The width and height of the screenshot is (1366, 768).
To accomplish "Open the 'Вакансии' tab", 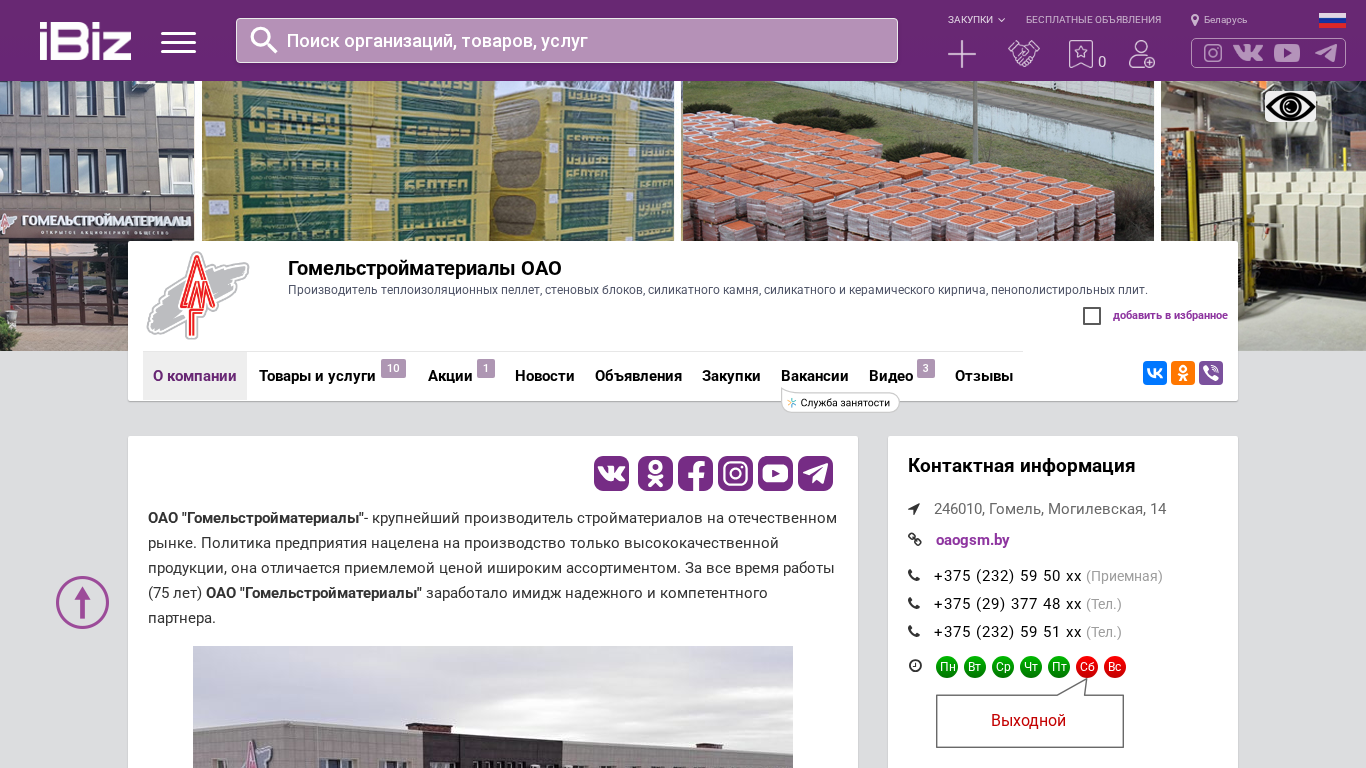I will 815,376.
